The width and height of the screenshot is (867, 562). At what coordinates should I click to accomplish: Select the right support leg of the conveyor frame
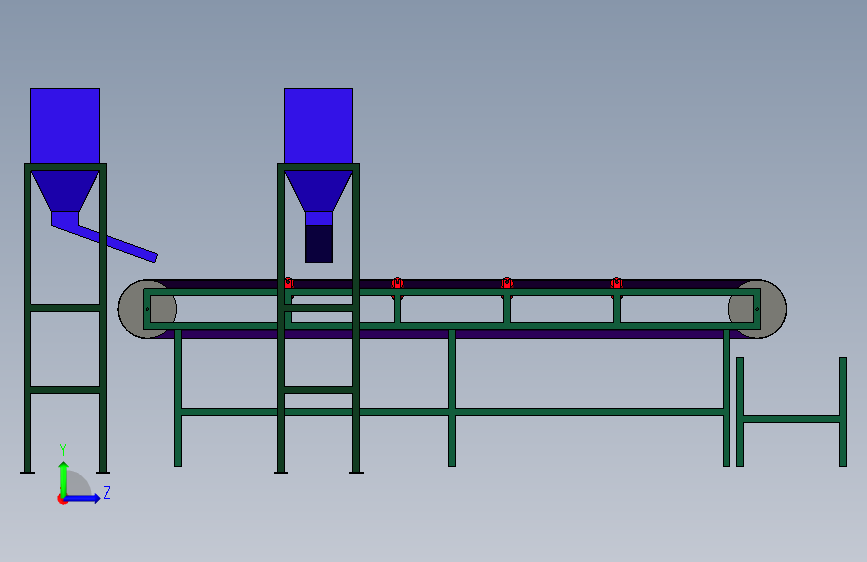tap(727, 398)
